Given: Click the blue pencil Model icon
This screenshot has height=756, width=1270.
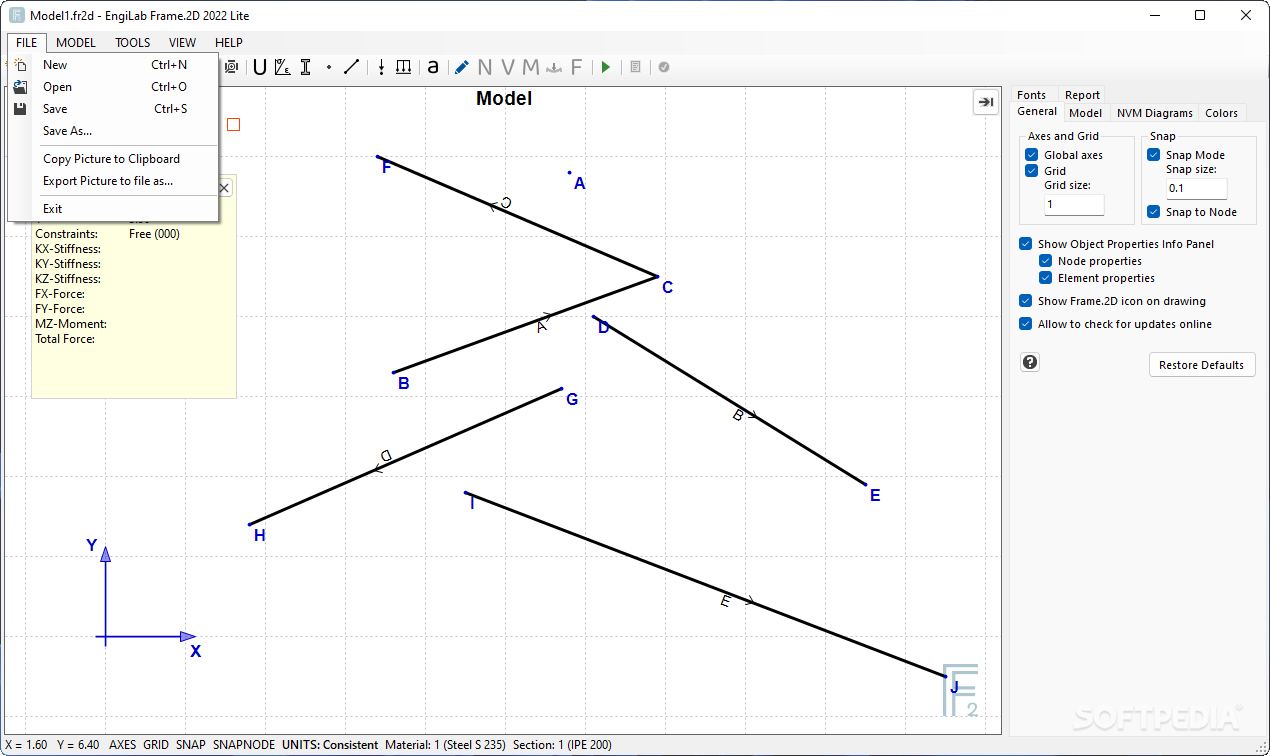Looking at the screenshot, I should [461, 67].
